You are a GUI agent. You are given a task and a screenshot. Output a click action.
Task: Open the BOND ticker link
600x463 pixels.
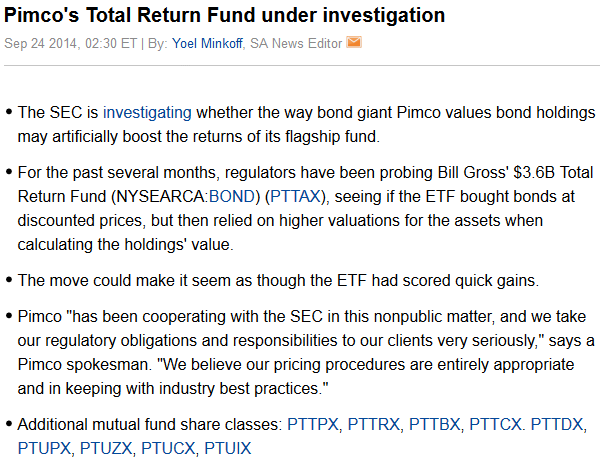[x=232, y=196]
